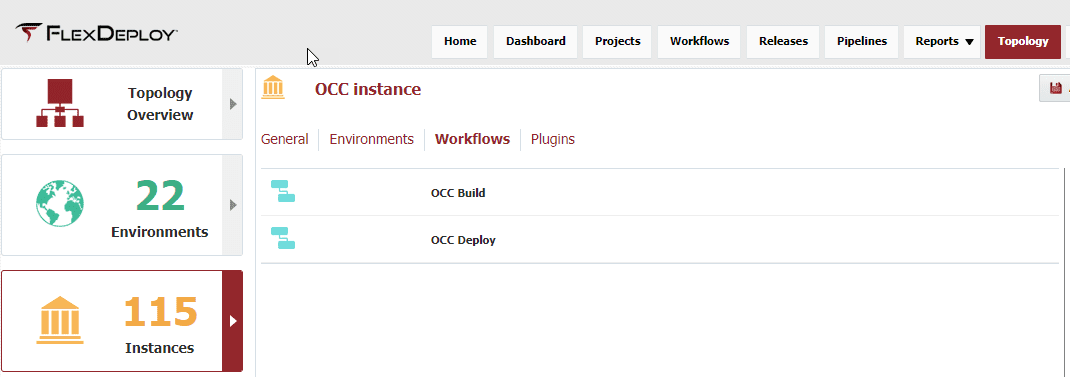Image resolution: width=1070 pixels, height=377 pixels.
Task: Switch to the Environments tab
Action: click(x=371, y=139)
